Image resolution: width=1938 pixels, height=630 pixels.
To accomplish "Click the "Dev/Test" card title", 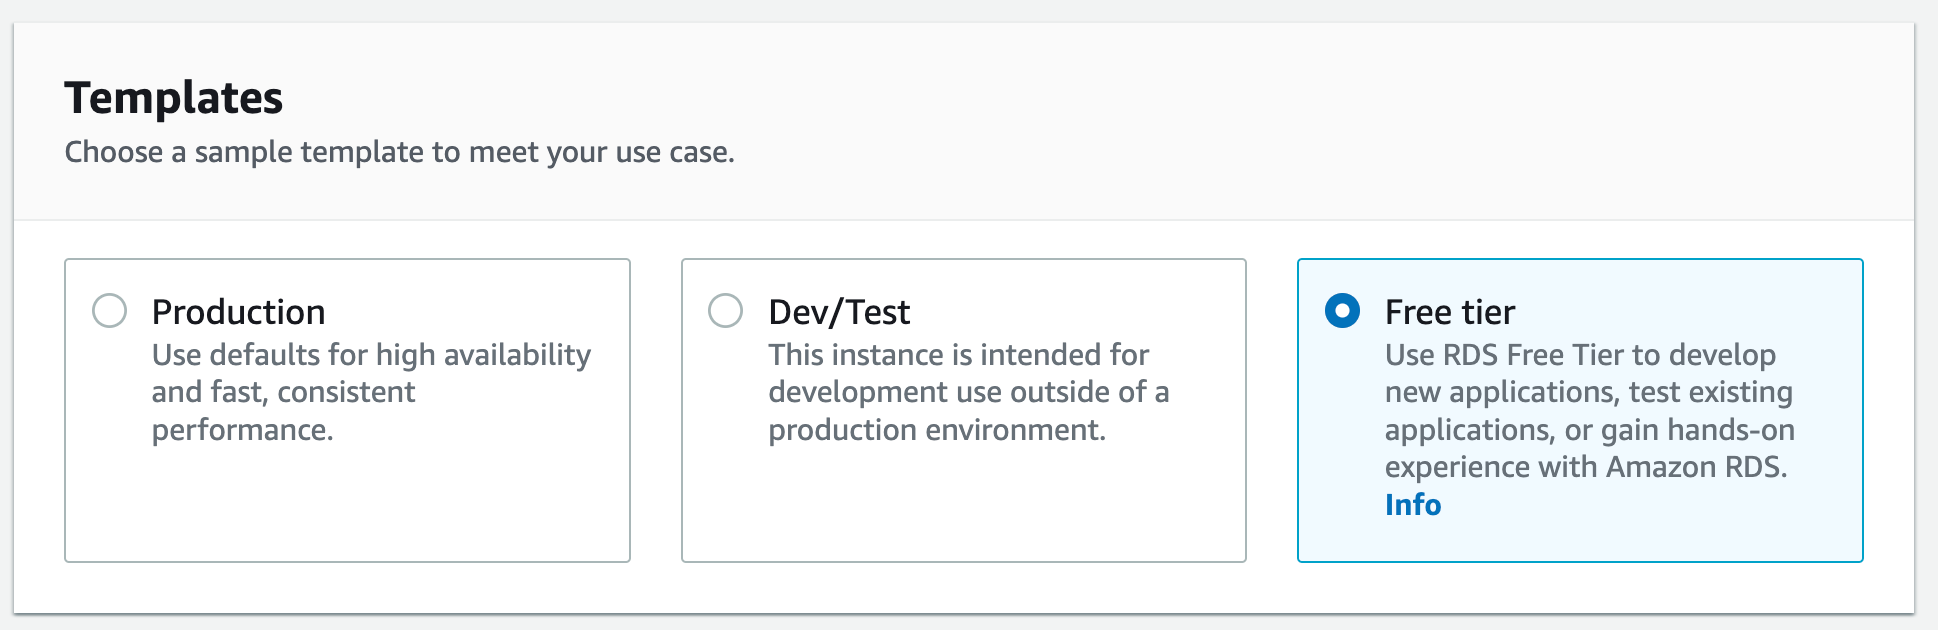I will pos(839,312).
